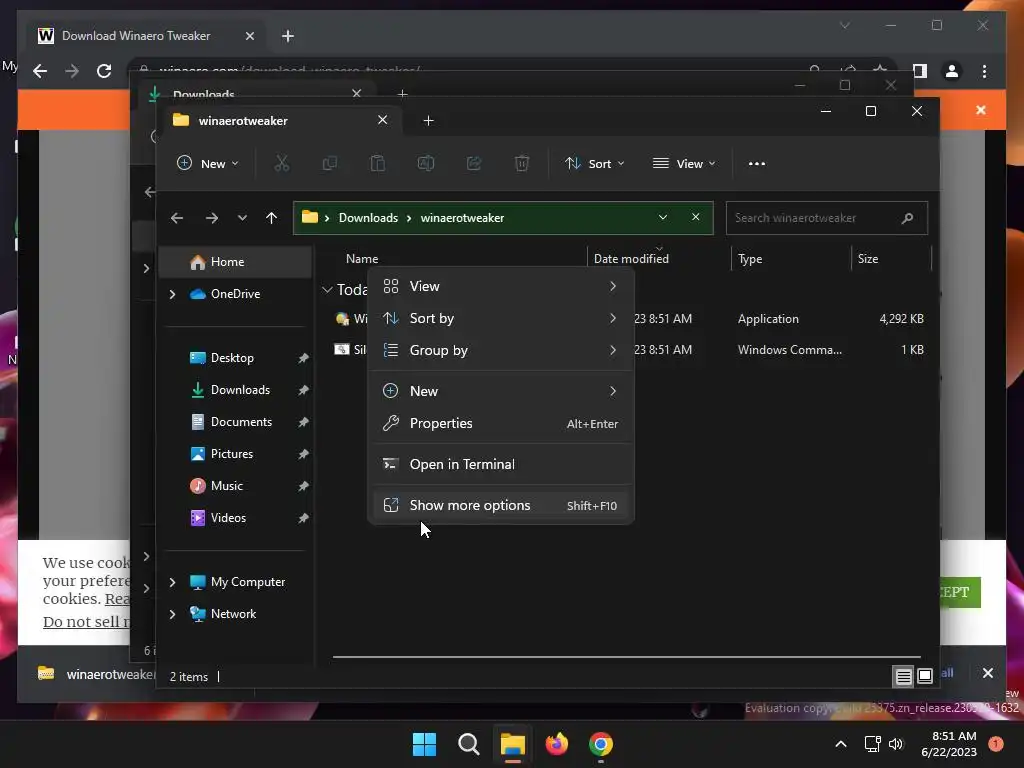Open View submenu in context menu

(501, 286)
